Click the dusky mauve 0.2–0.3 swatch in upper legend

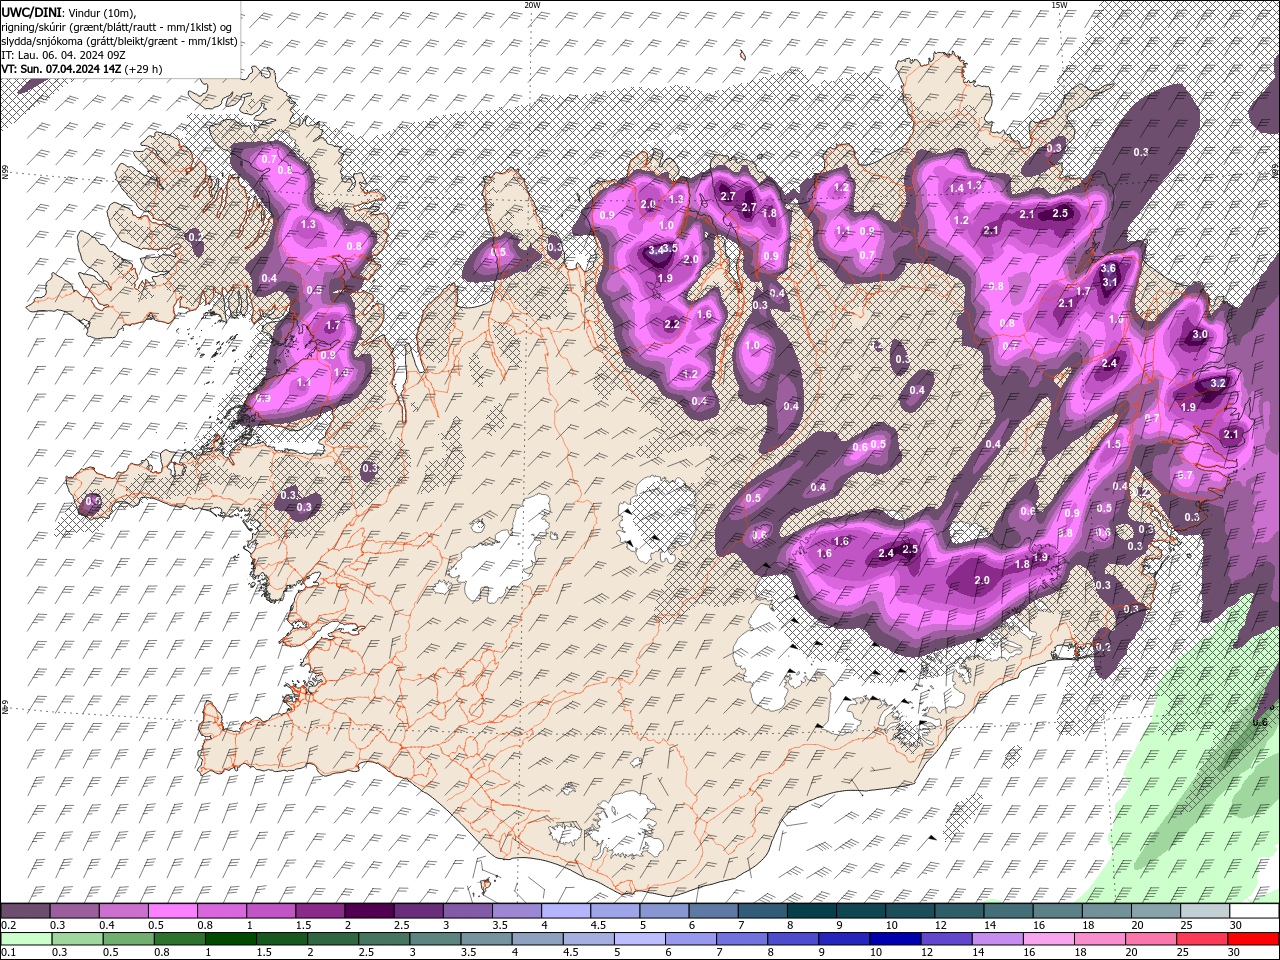25,911
